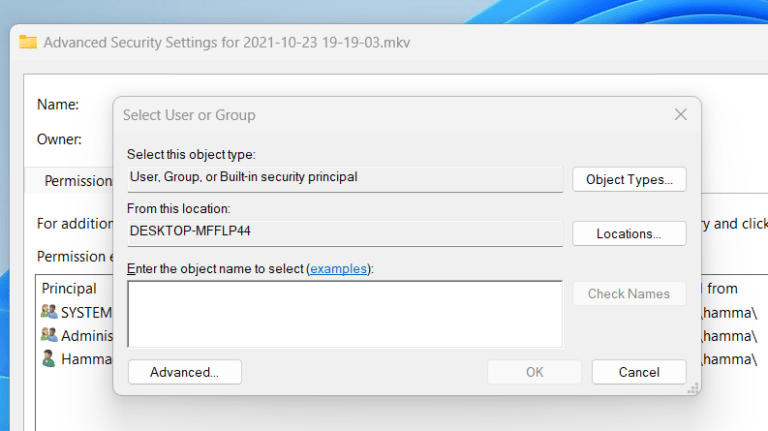Open the Object Types dialog
This screenshot has width=768, height=431.
click(x=629, y=180)
